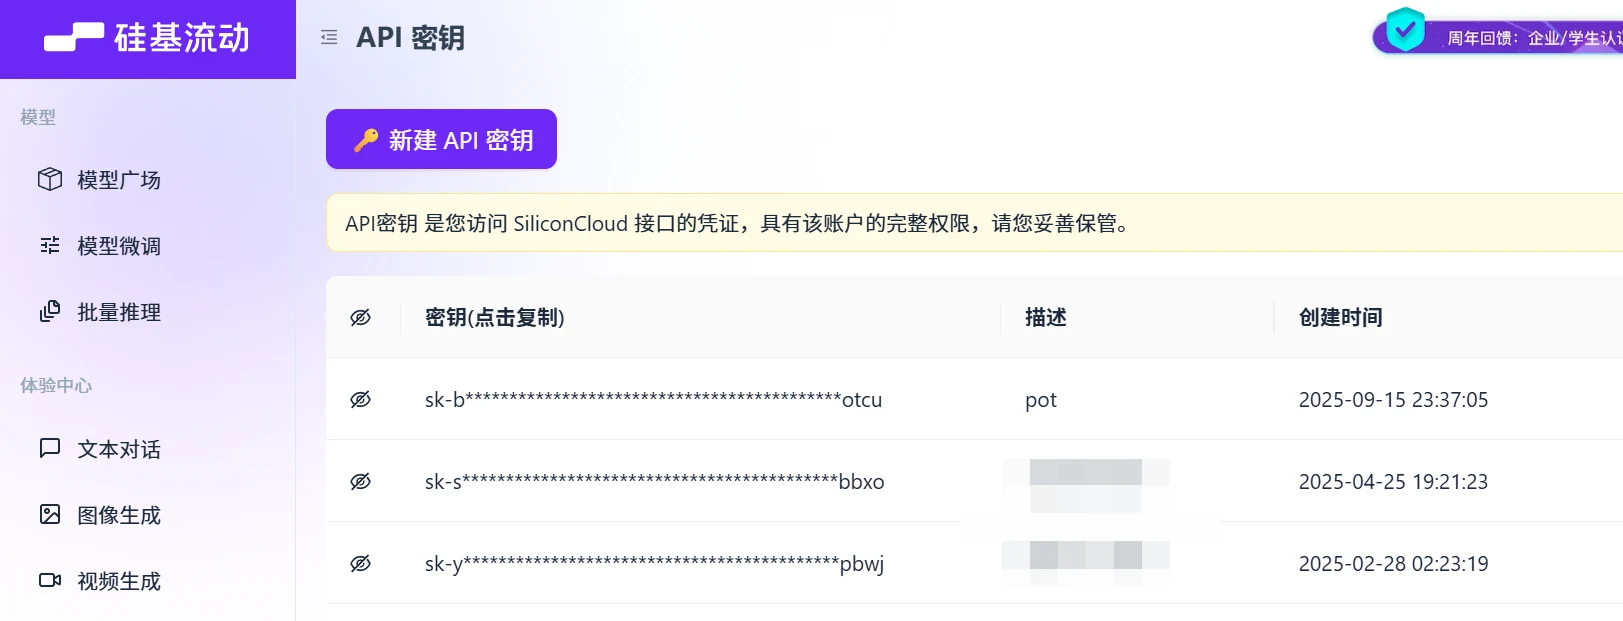Screen dimensions: 1623x621
Task: Toggle visibility of all keys in table header
Action: (x=361, y=317)
